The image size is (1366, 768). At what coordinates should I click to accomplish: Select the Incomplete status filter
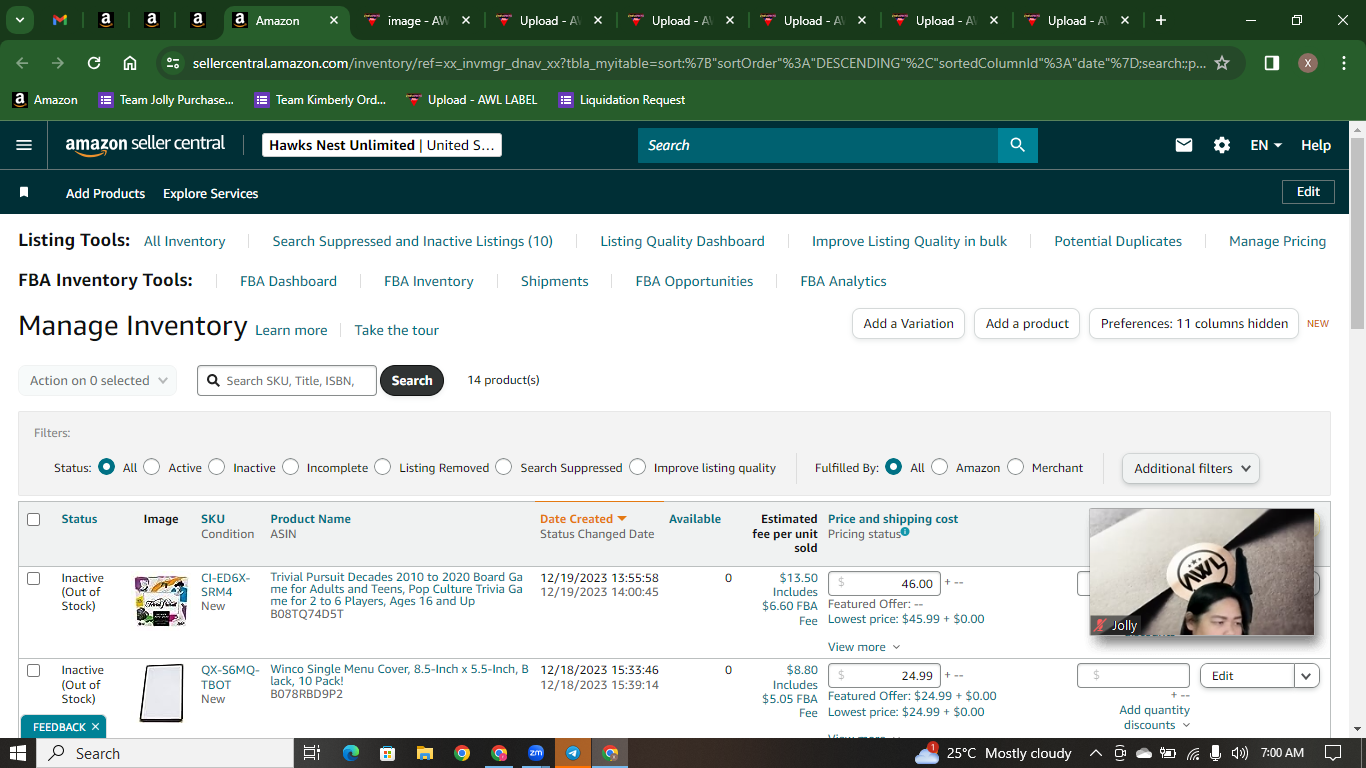290,467
